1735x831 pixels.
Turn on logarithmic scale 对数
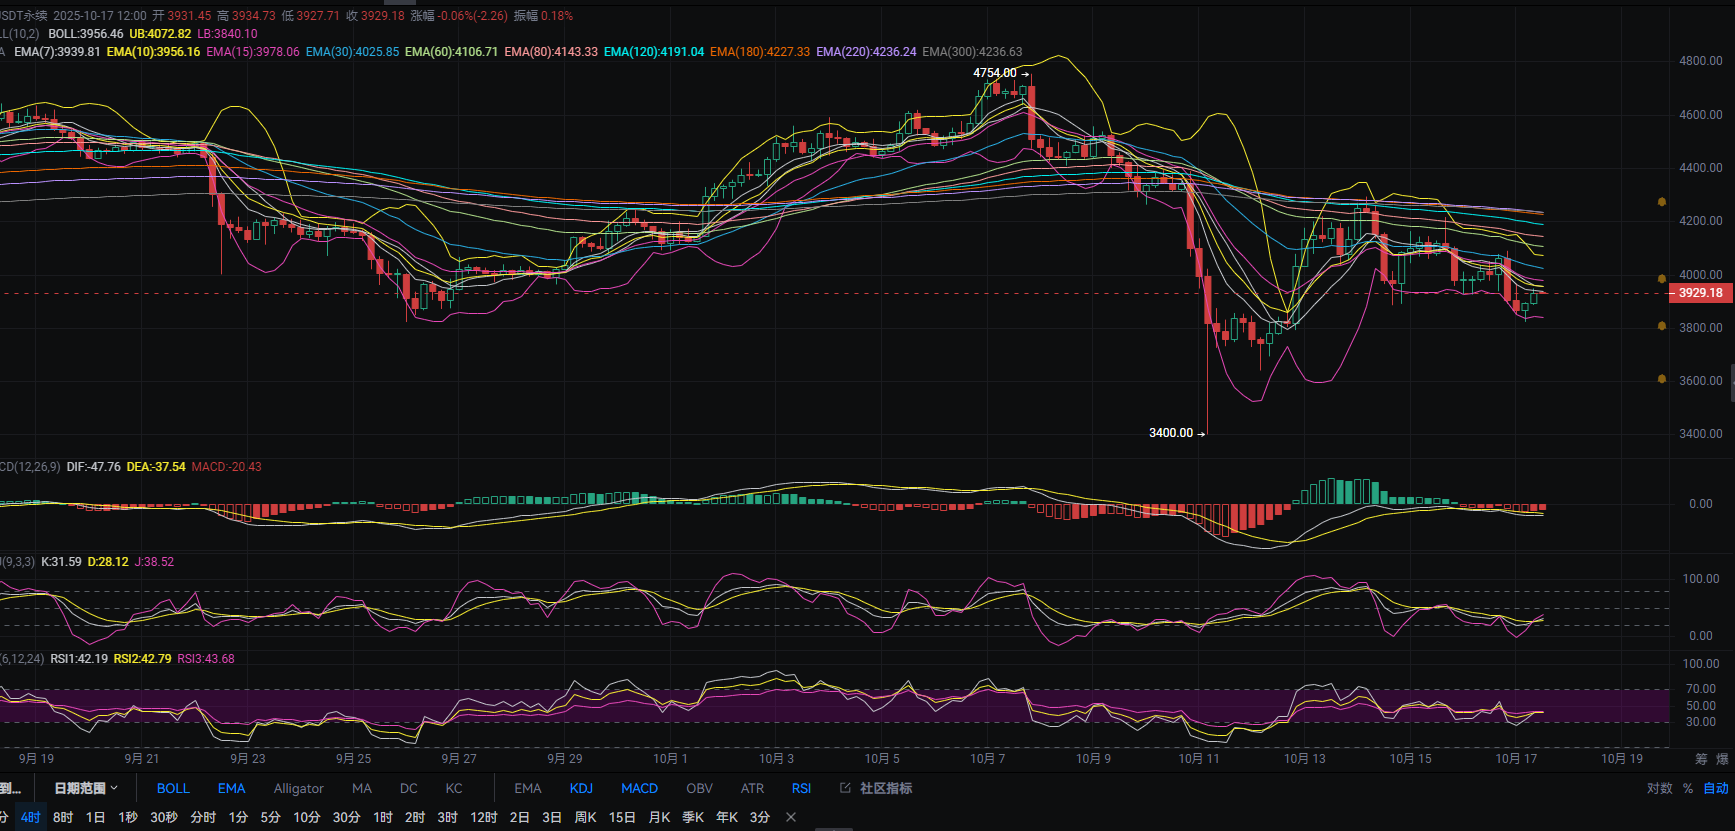point(1659,788)
